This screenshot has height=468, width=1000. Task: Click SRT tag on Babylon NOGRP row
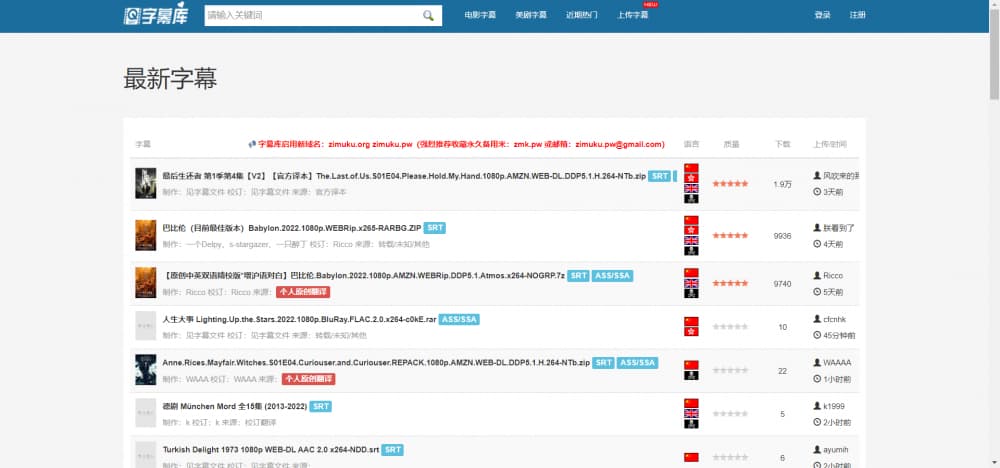(x=578, y=275)
